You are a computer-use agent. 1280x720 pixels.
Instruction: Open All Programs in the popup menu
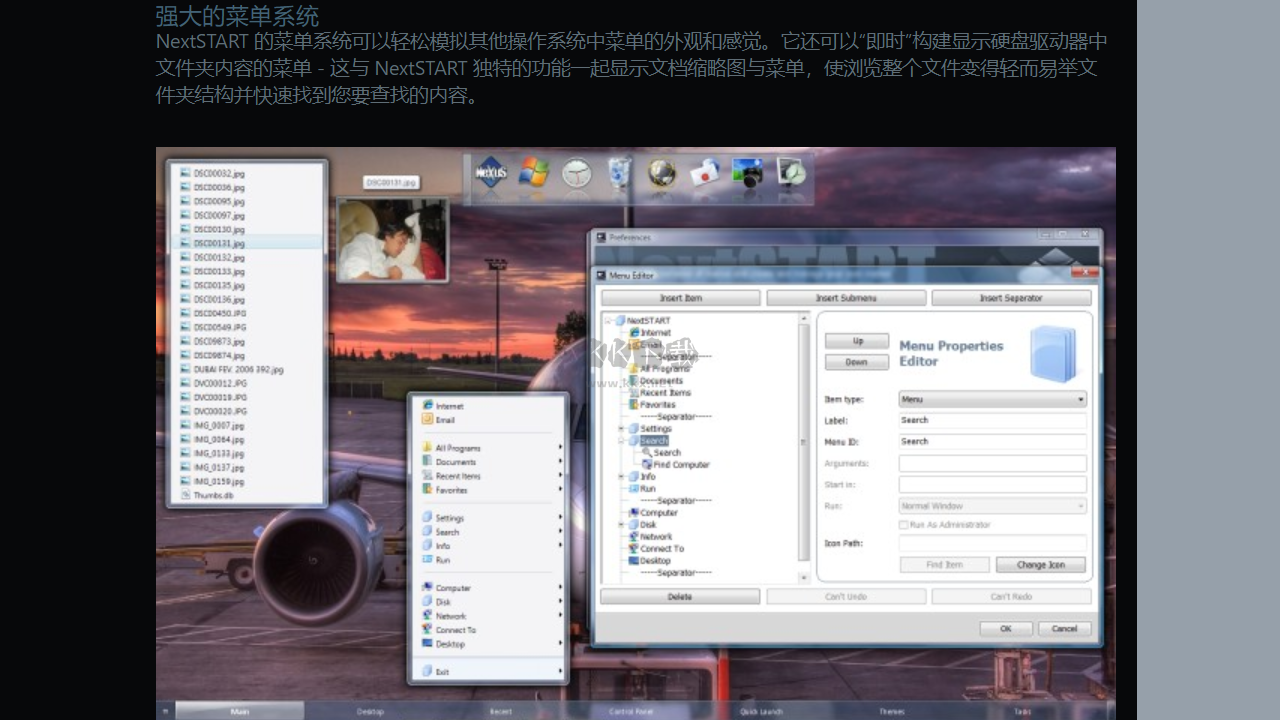click(x=460, y=448)
